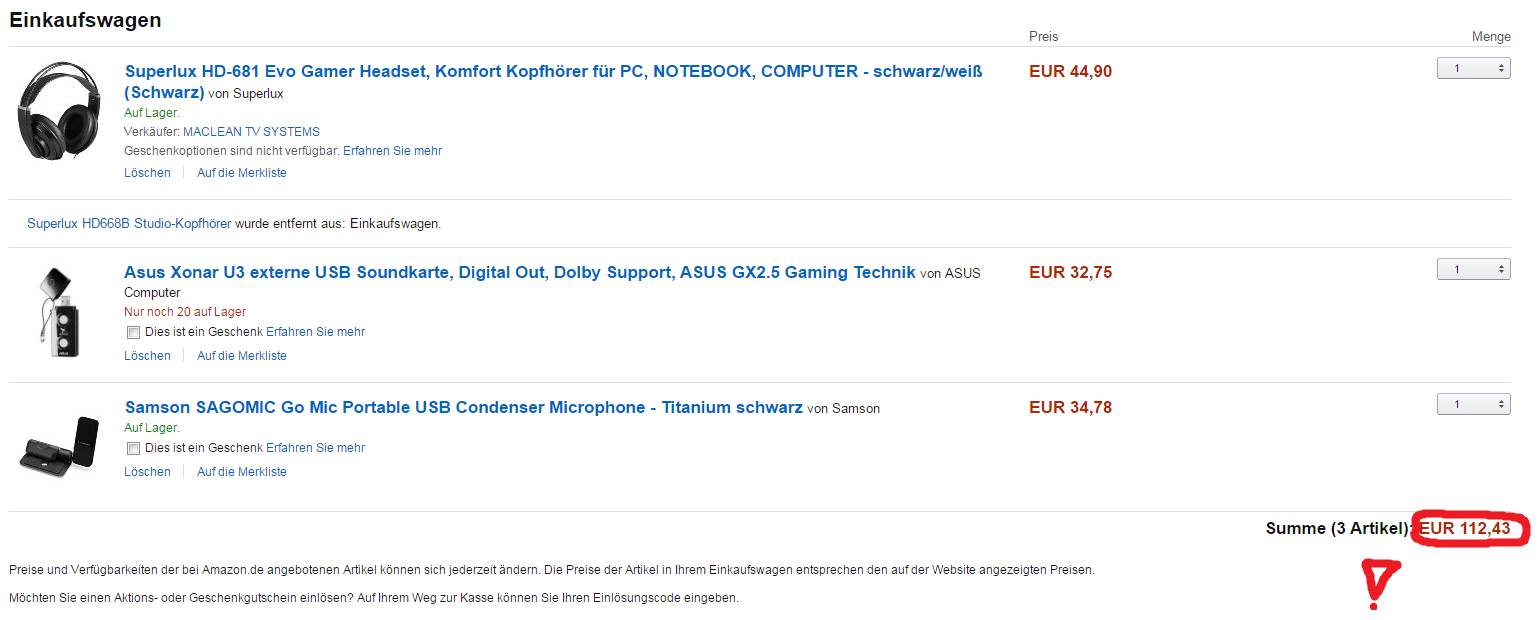Delete the Asus Xonar U3 via Löschen

(x=147, y=356)
